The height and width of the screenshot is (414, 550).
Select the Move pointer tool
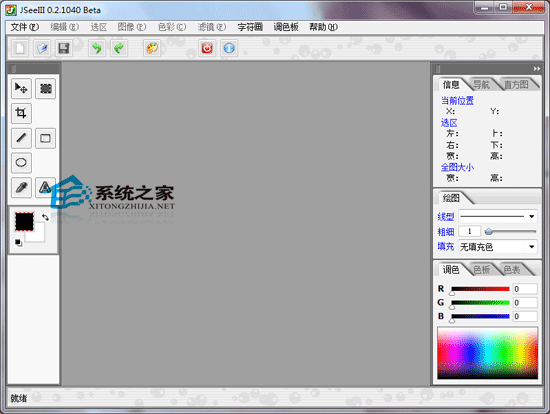pyautogui.click(x=21, y=88)
